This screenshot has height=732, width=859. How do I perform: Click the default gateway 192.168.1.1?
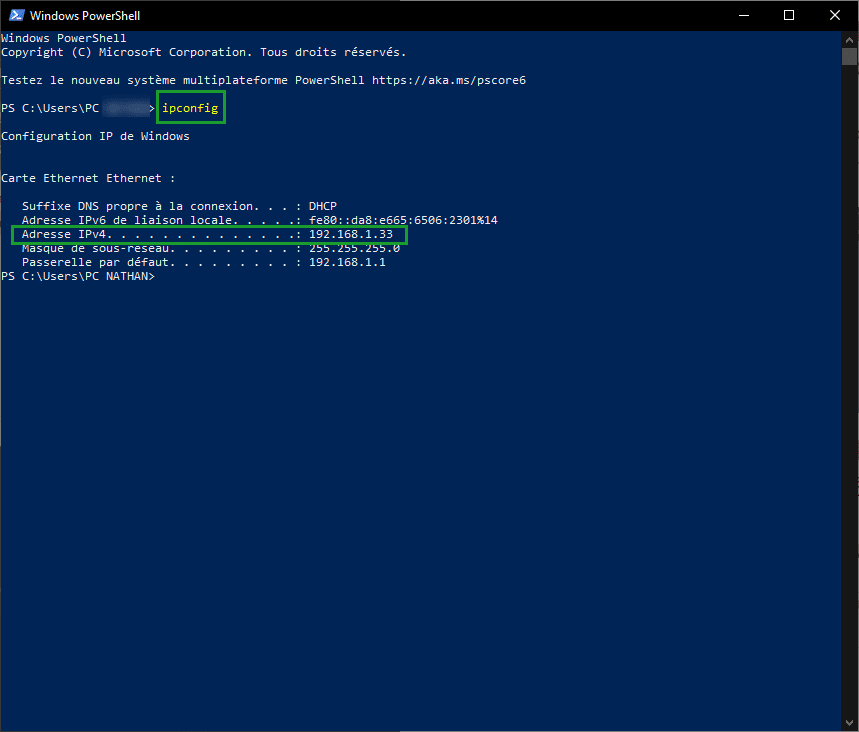point(347,262)
